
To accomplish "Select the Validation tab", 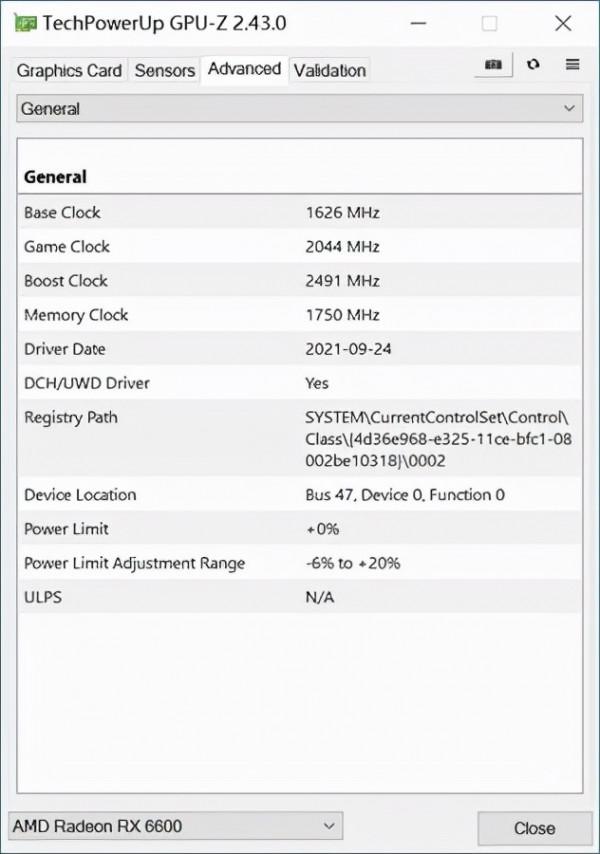I will point(329,70).
